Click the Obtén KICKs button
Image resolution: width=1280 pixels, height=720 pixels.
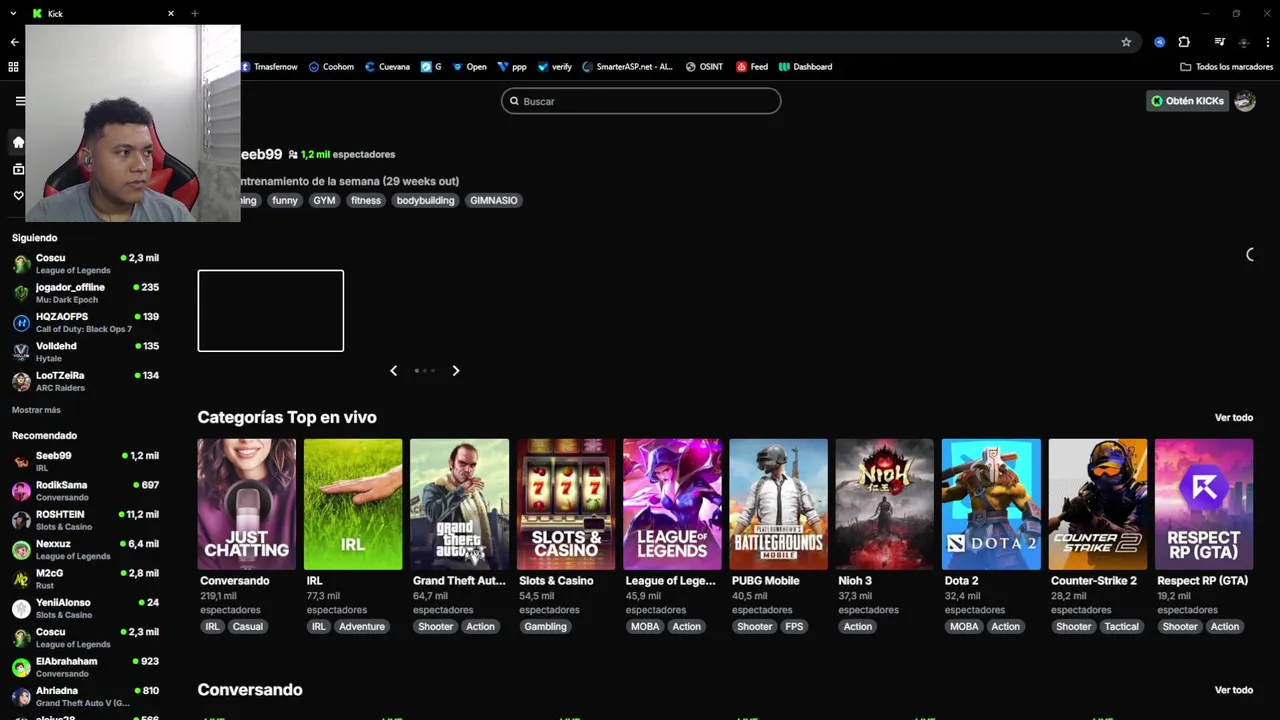pyautogui.click(x=1187, y=101)
